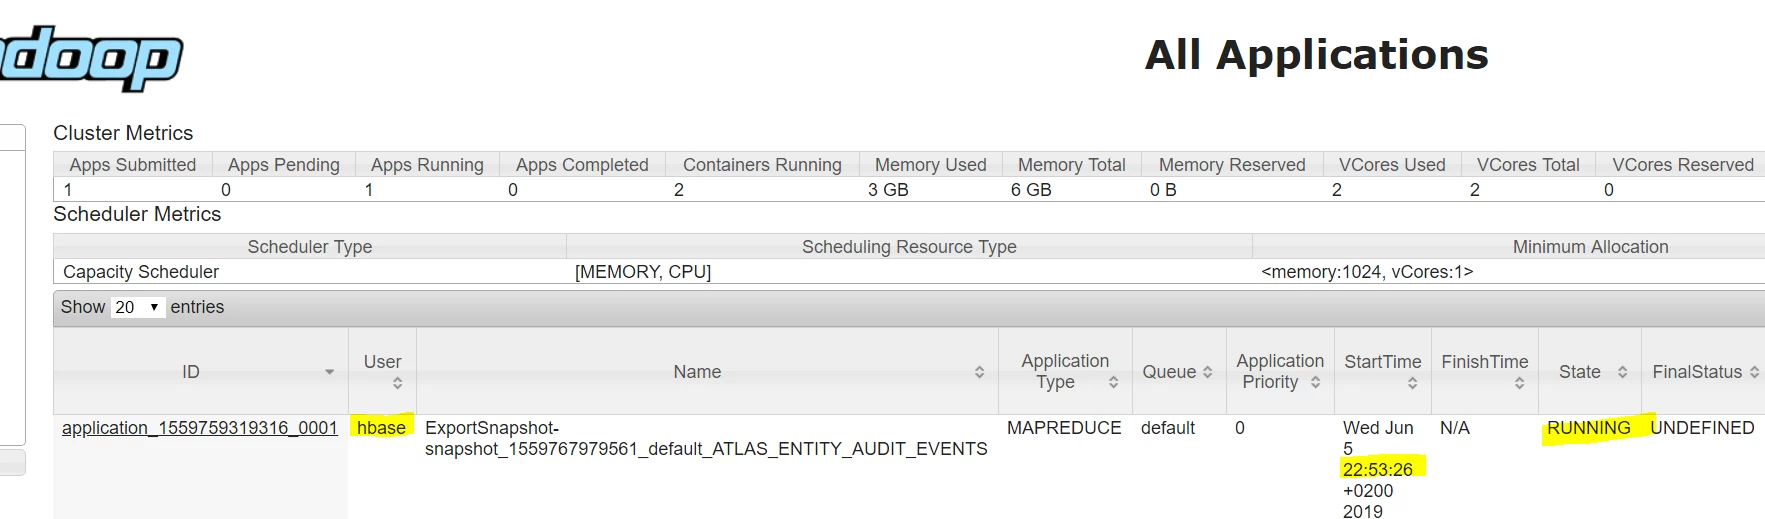Click the Apps Pending metric header

(284, 165)
